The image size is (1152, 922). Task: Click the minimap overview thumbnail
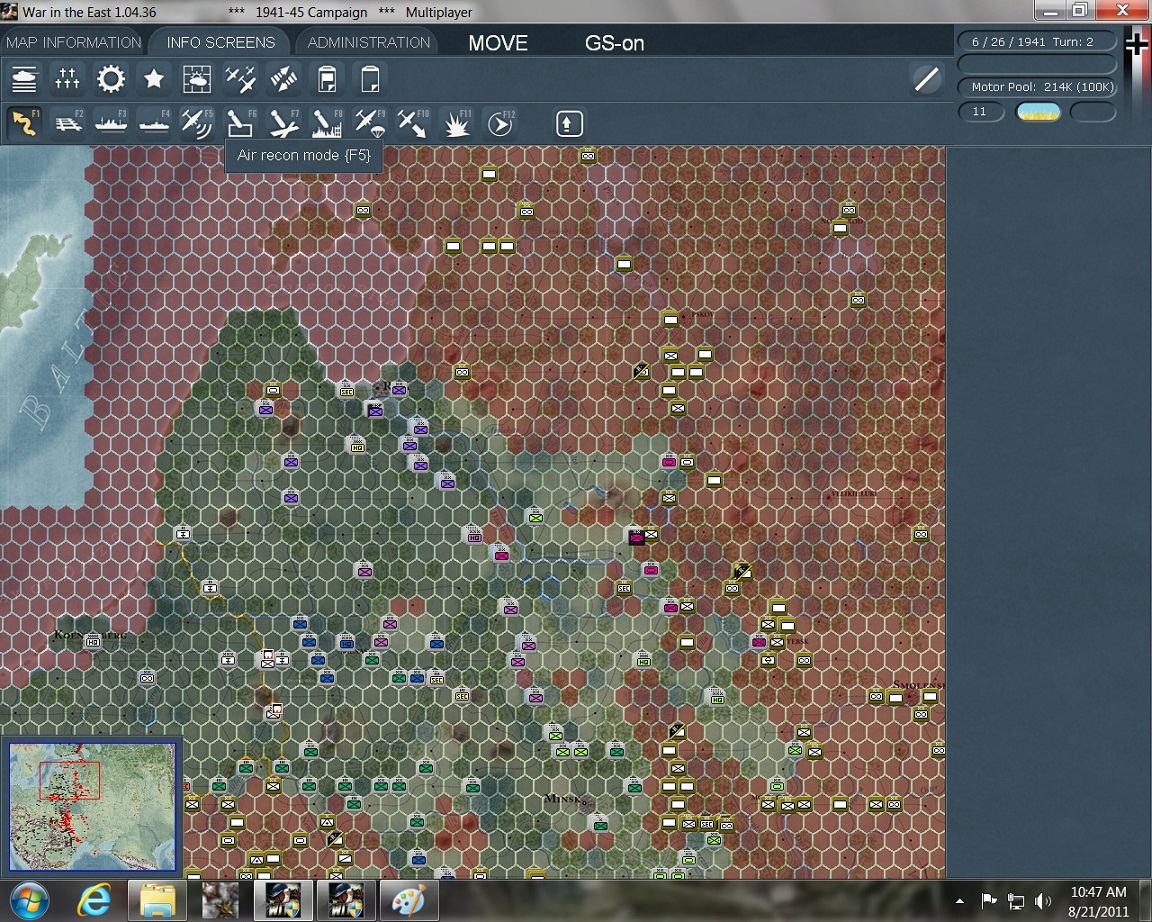(x=93, y=807)
